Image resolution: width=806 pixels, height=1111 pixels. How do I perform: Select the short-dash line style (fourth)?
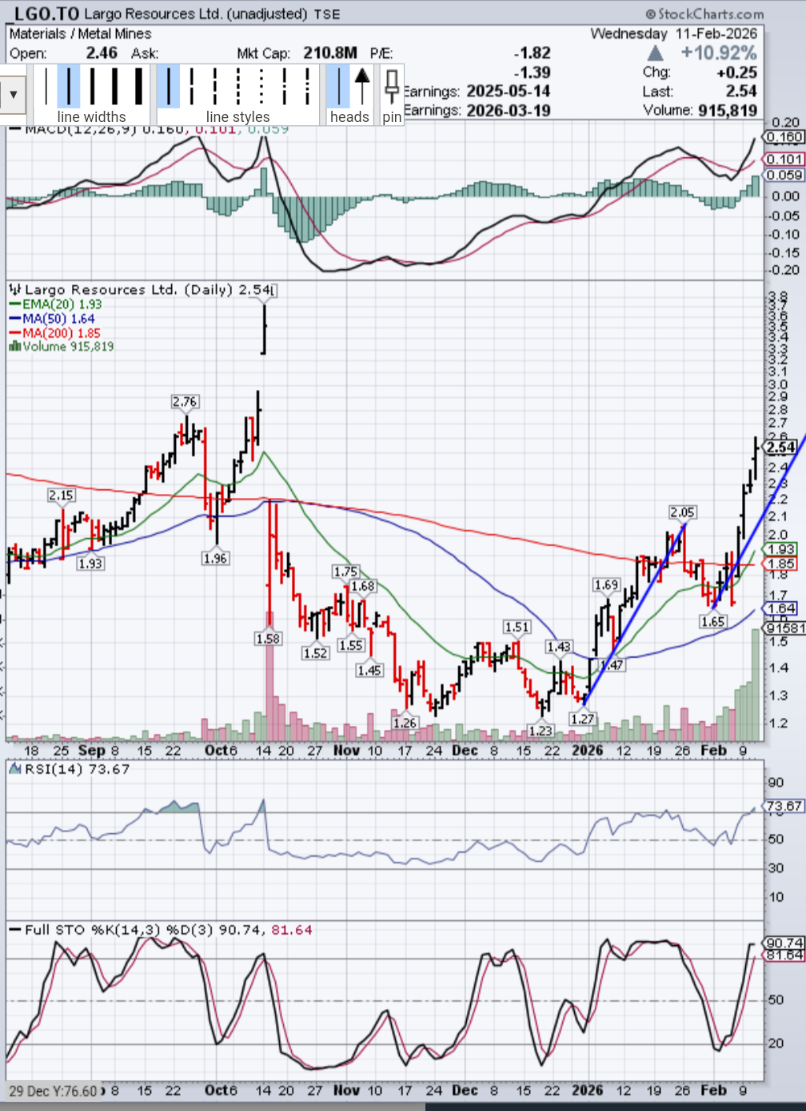(x=238, y=86)
